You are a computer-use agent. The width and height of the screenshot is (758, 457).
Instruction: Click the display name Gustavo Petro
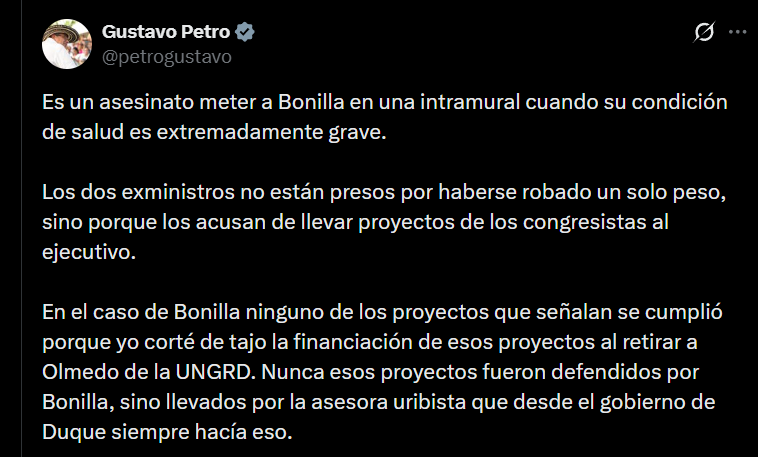point(166,32)
